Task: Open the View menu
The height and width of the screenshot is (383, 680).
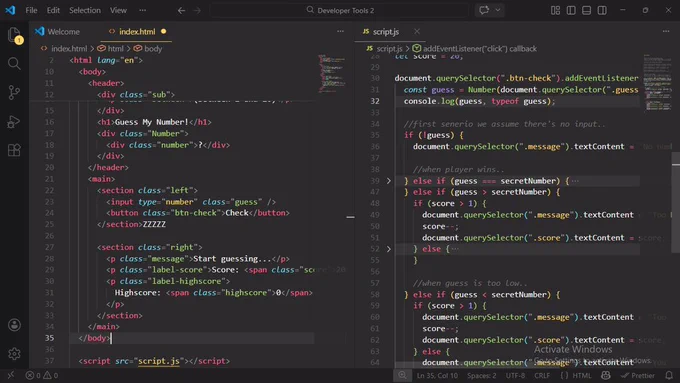Action: click(x=118, y=10)
